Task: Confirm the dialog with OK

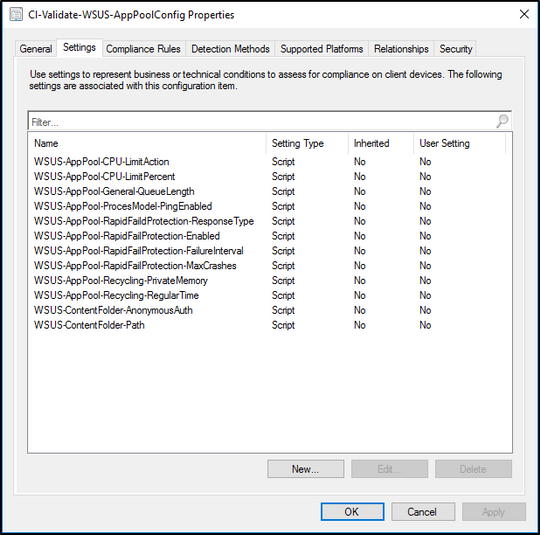Action: (x=352, y=512)
